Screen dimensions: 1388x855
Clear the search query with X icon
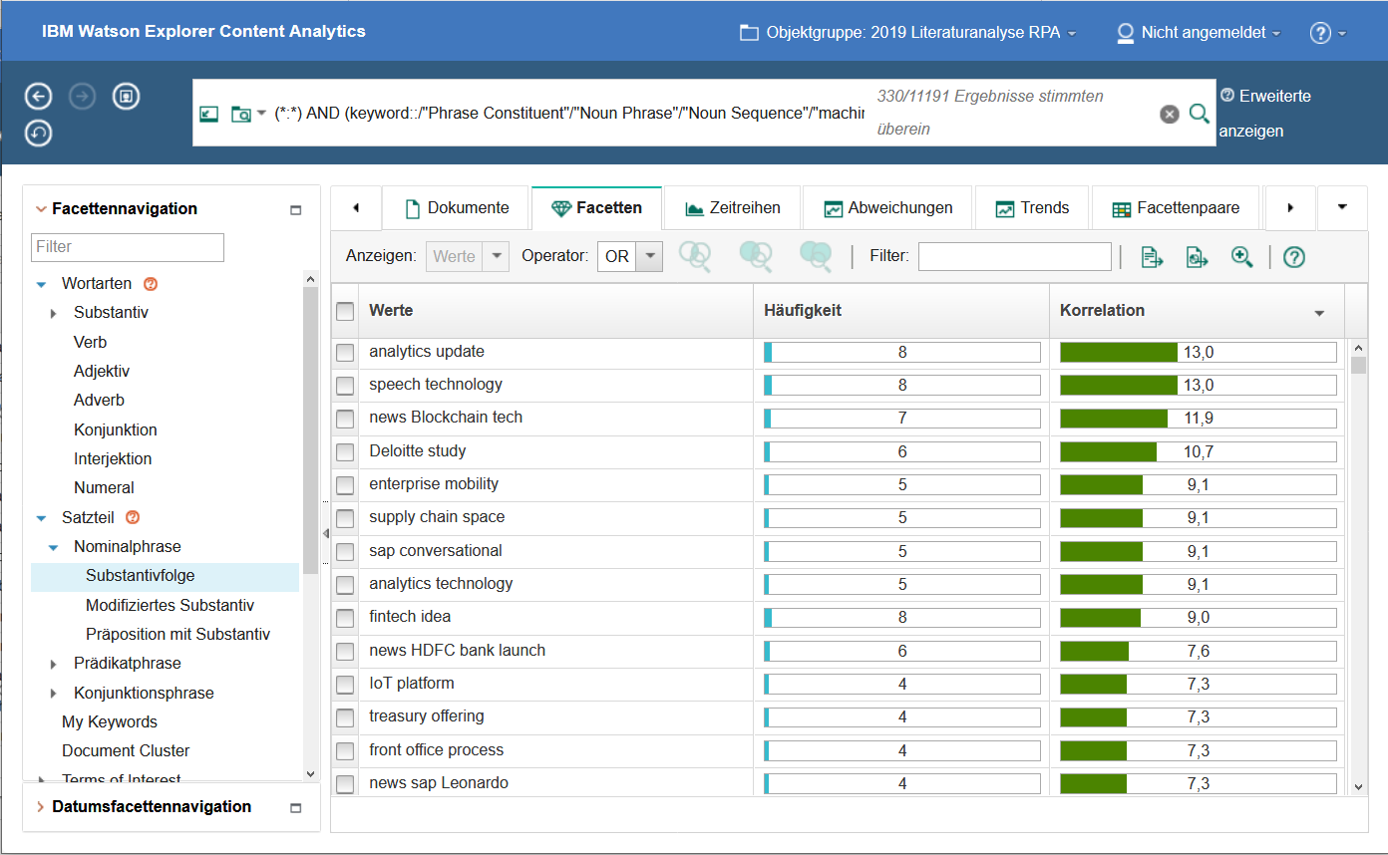(x=1169, y=114)
